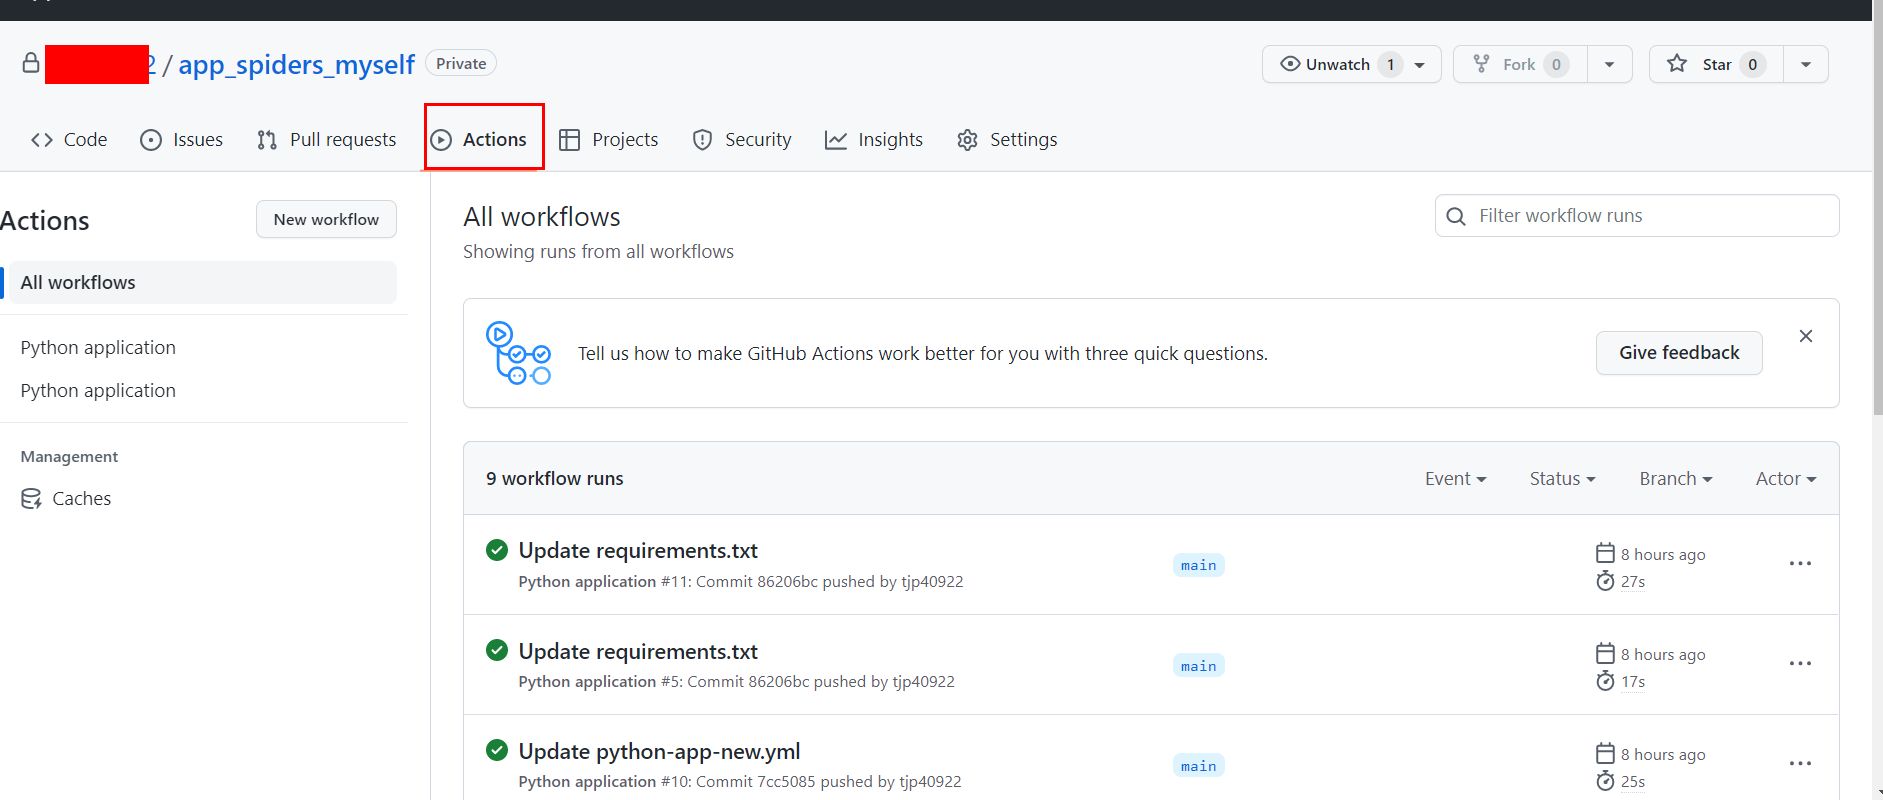Click main branch label for run #11
This screenshot has width=1883, height=800.
1198,565
